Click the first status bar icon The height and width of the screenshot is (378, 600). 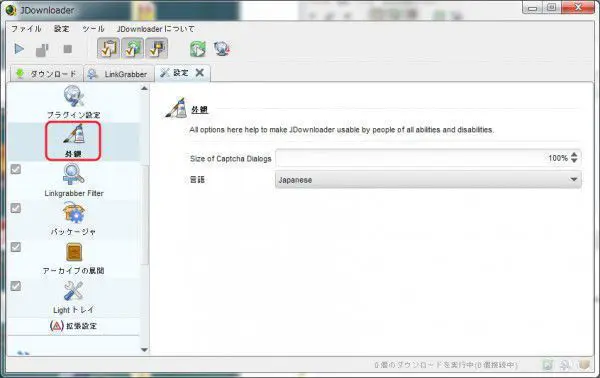point(548,365)
